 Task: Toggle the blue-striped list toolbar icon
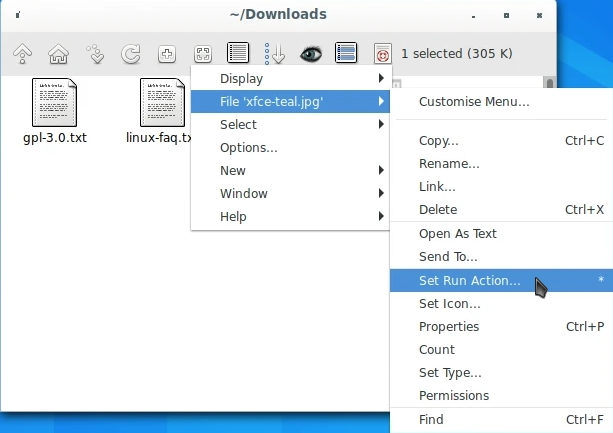pyautogui.click(x=346, y=54)
